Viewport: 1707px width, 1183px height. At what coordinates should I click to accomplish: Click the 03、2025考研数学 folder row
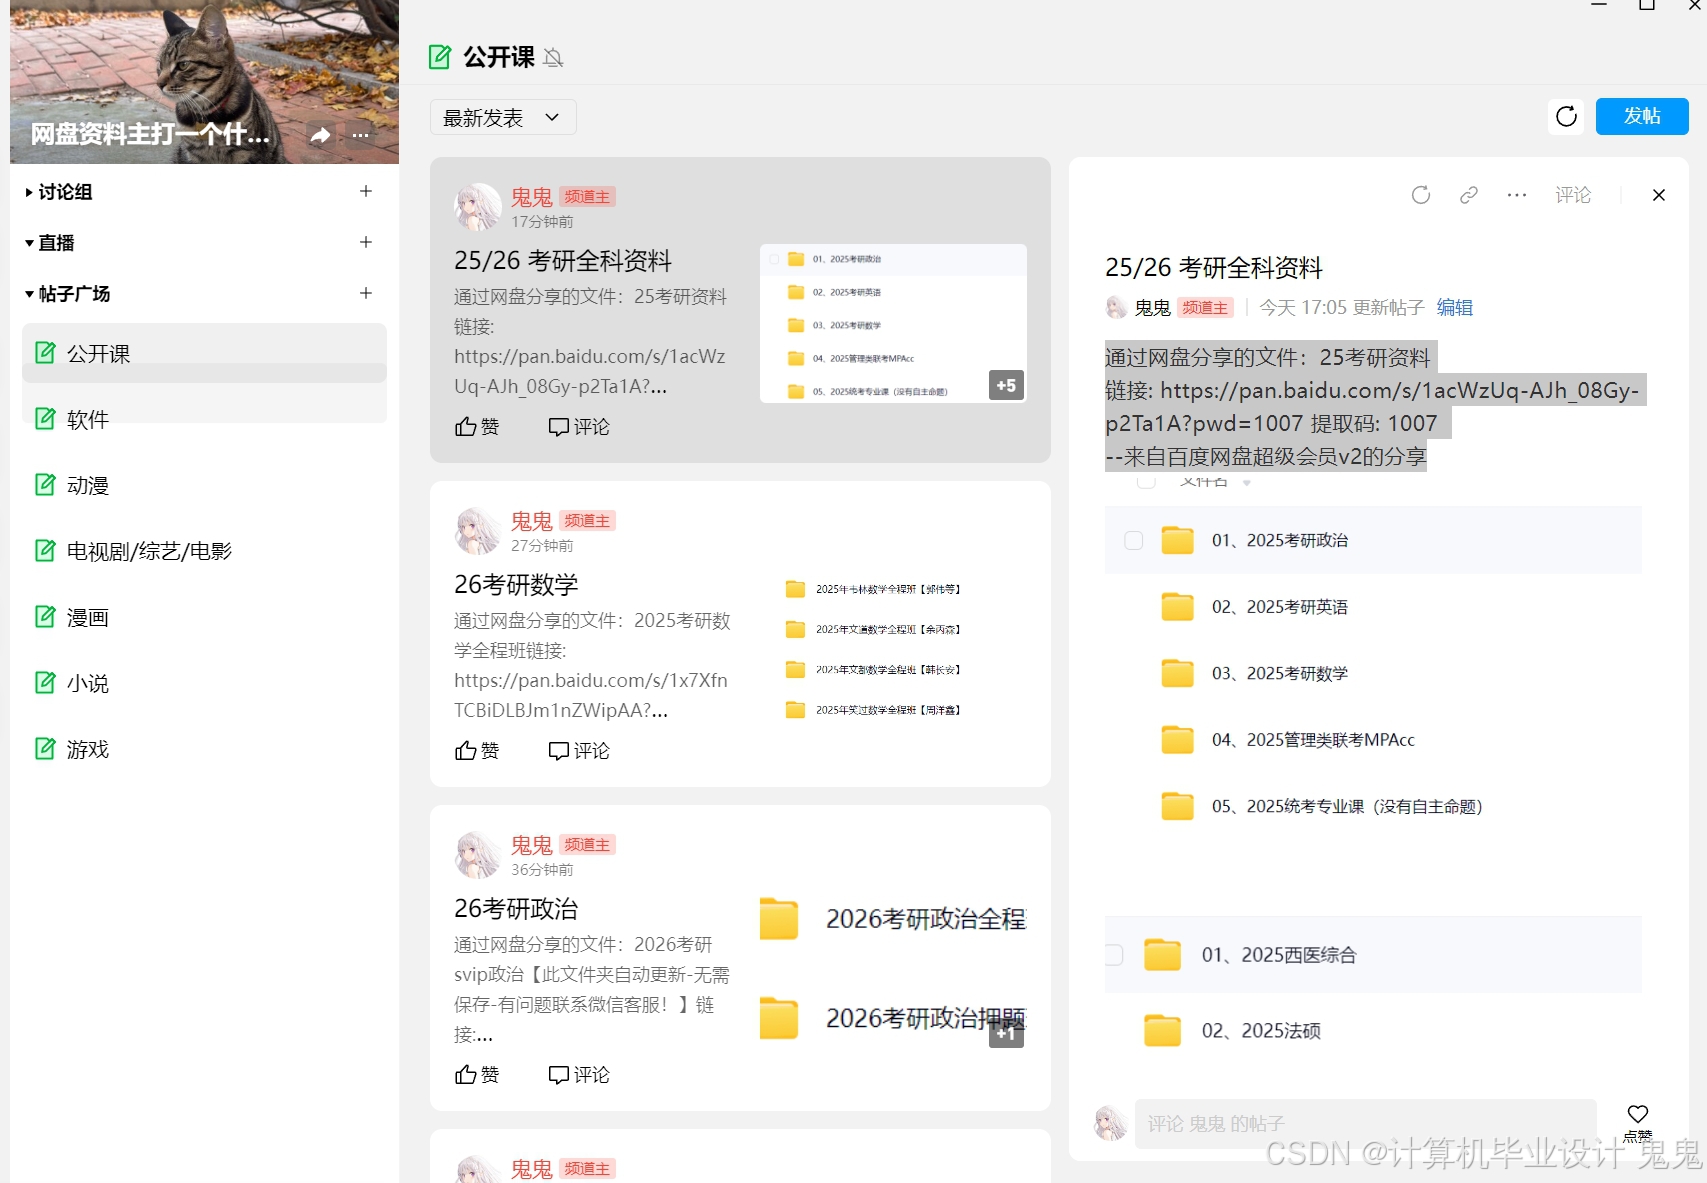coord(1373,674)
